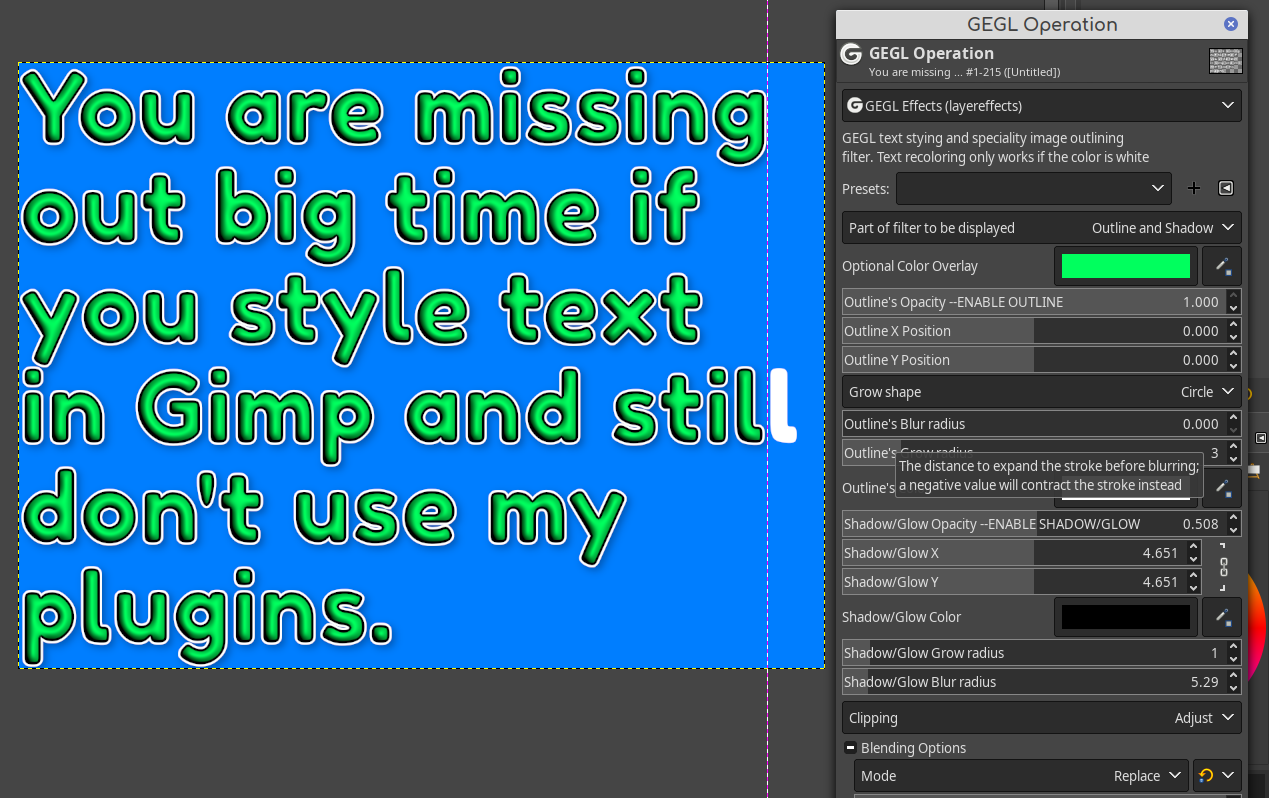The width and height of the screenshot is (1269, 798).
Task: Collapse the Blending Options section
Action: click(850, 748)
